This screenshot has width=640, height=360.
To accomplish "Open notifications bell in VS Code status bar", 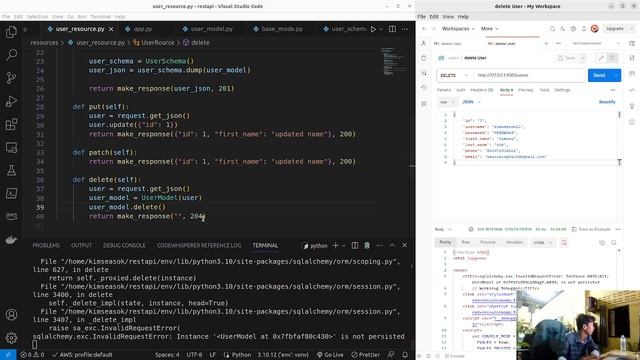I will pyautogui.click(x=405, y=355).
